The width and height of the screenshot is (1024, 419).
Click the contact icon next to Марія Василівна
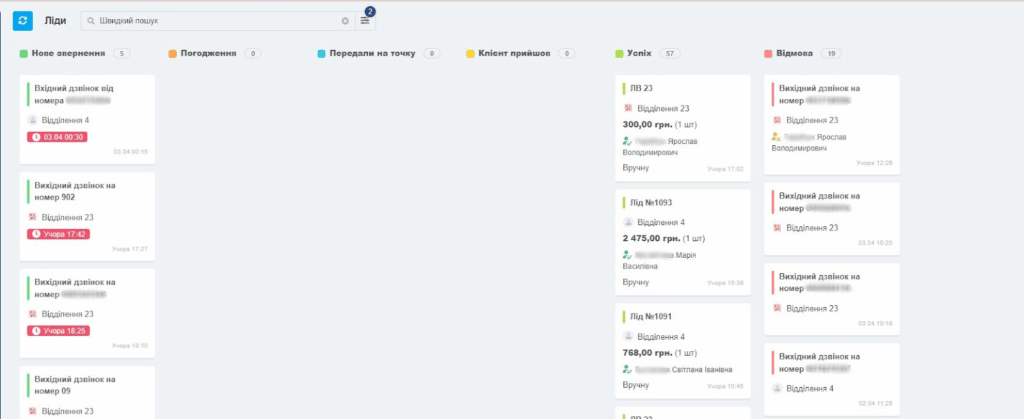pyautogui.click(x=628, y=255)
